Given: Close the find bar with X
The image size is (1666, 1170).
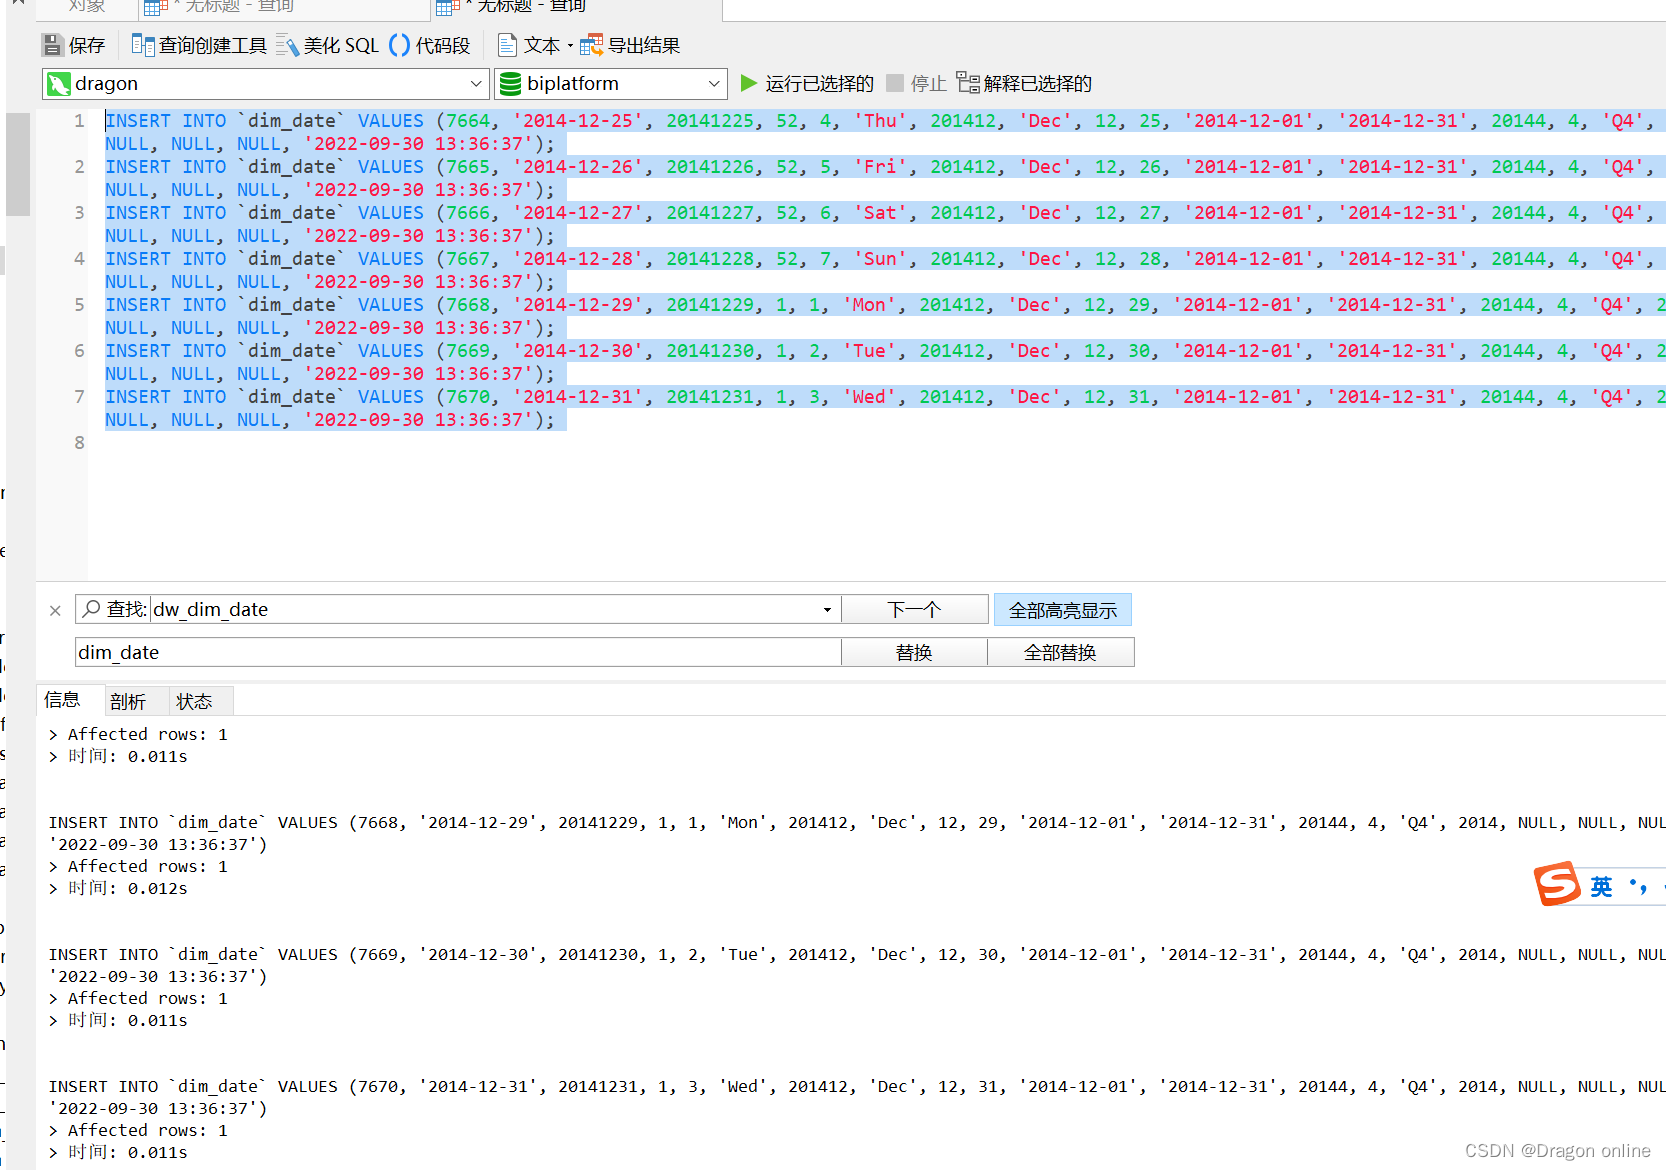Looking at the screenshot, I should point(55,610).
